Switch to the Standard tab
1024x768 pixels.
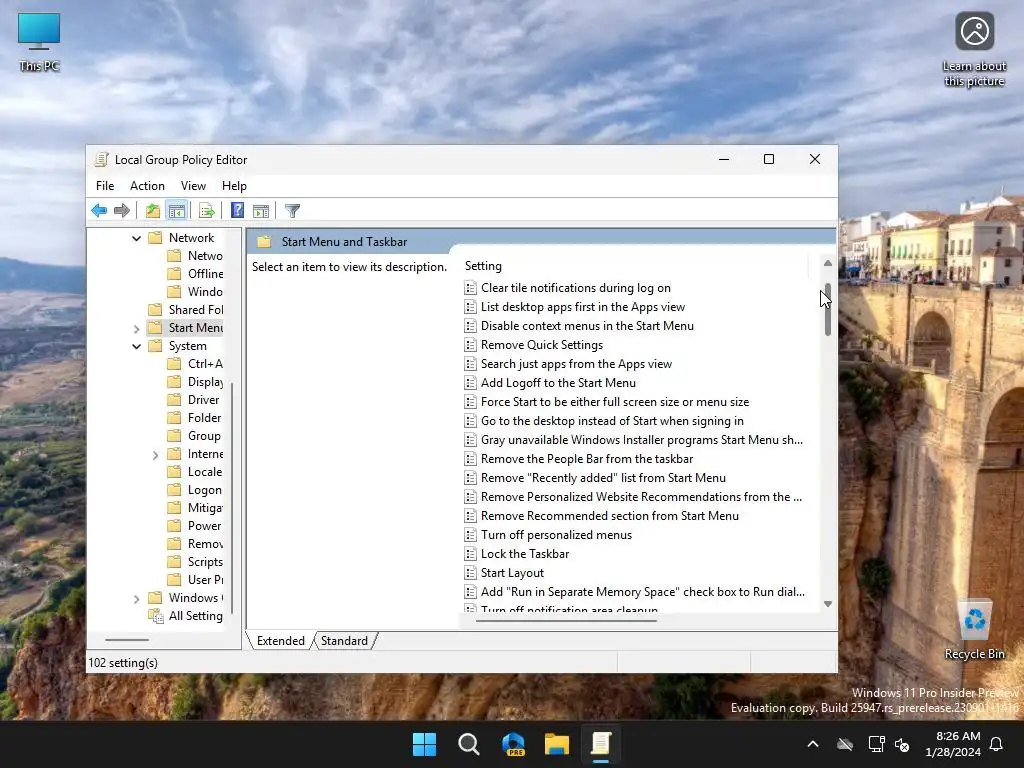click(x=344, y=641)
